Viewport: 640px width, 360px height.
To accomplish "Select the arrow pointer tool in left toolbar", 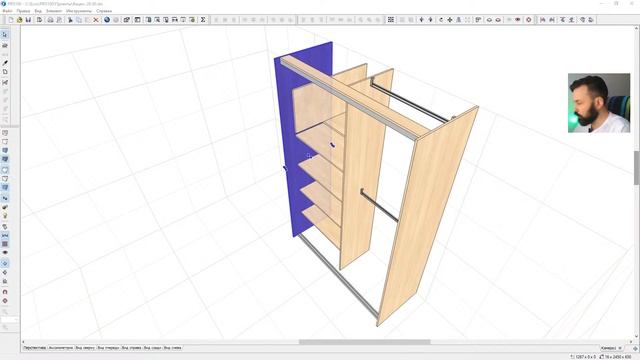I will tap(5, 35).
